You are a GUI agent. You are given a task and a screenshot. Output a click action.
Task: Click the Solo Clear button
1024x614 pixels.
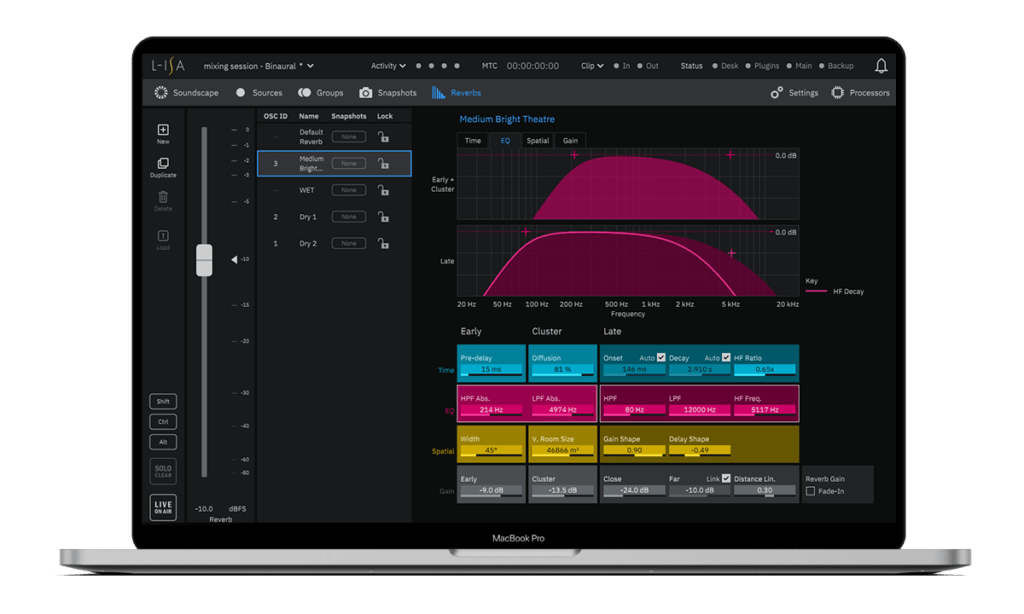(163, 471)
